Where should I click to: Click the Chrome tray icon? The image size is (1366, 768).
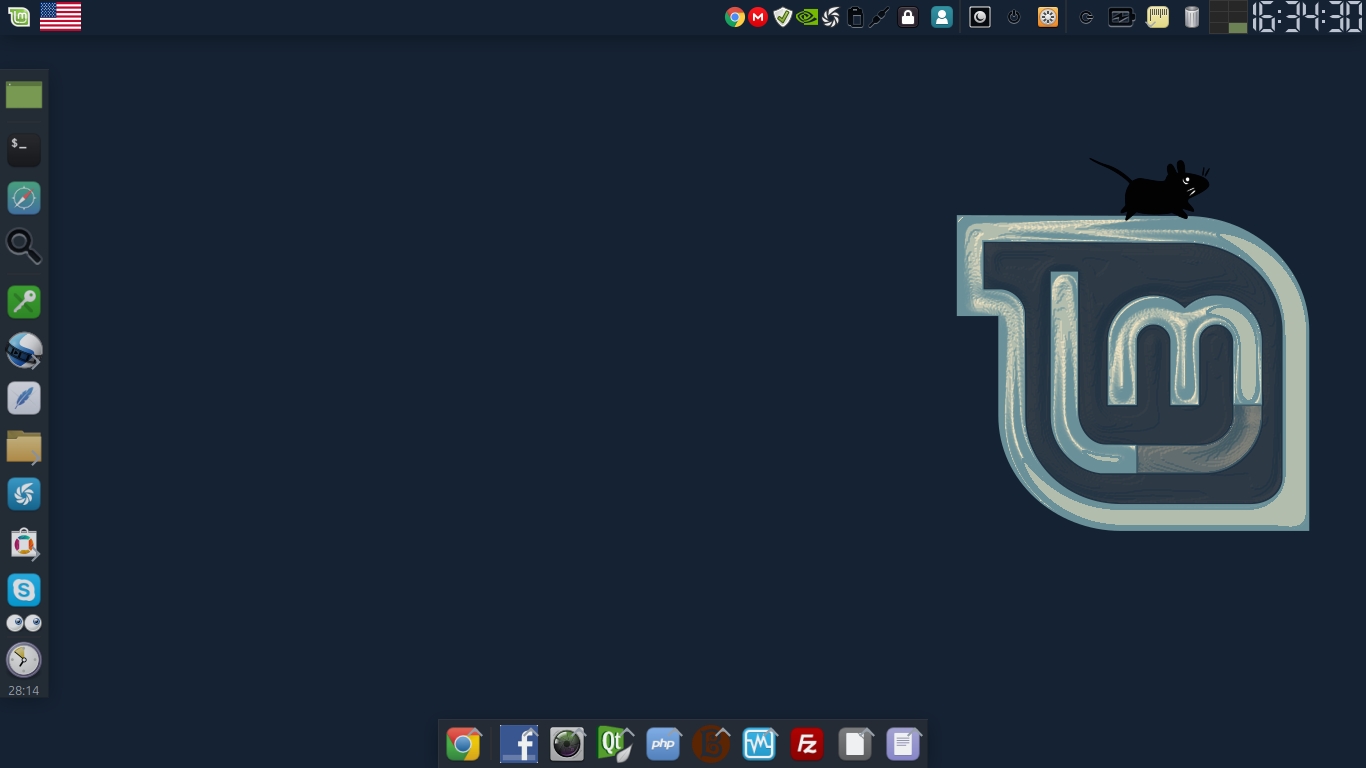click(735, 17)
